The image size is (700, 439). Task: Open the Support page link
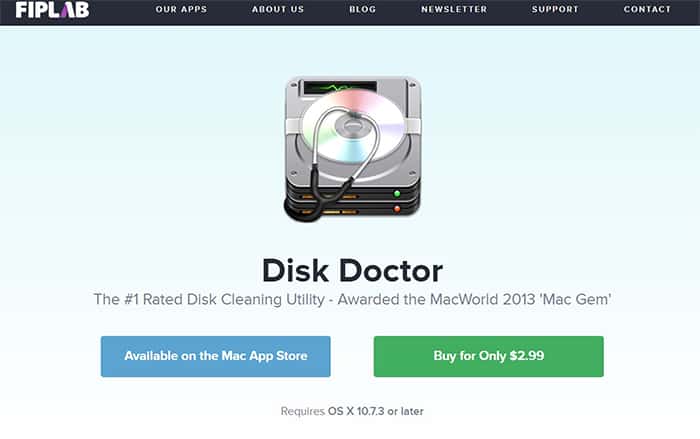[555, 9]
